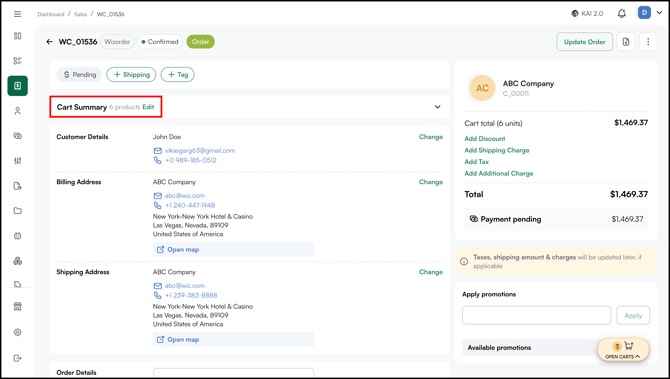The width and height of the screenshot is (670, 379).
Task: Open the notifications bell
Action: [622, 14]
